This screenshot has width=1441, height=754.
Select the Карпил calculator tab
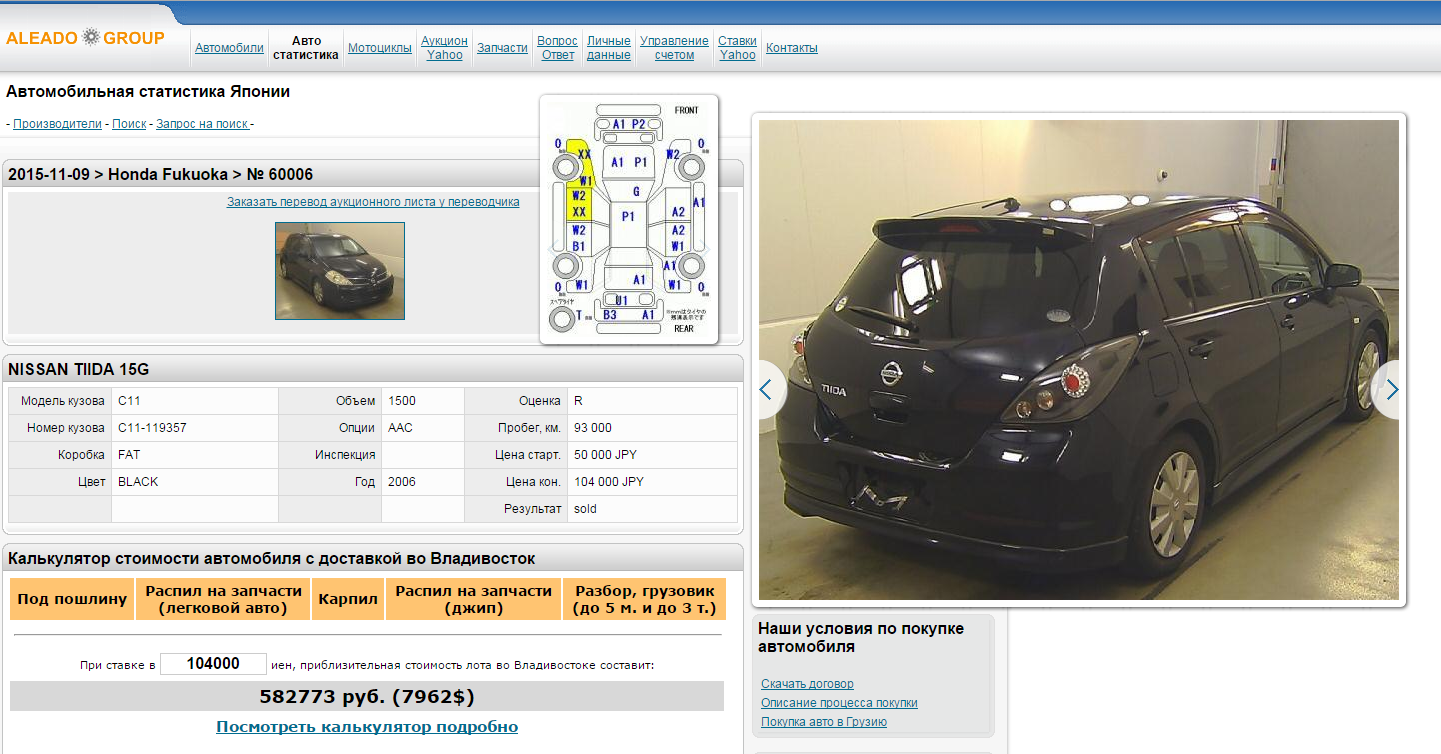(348, 599)
